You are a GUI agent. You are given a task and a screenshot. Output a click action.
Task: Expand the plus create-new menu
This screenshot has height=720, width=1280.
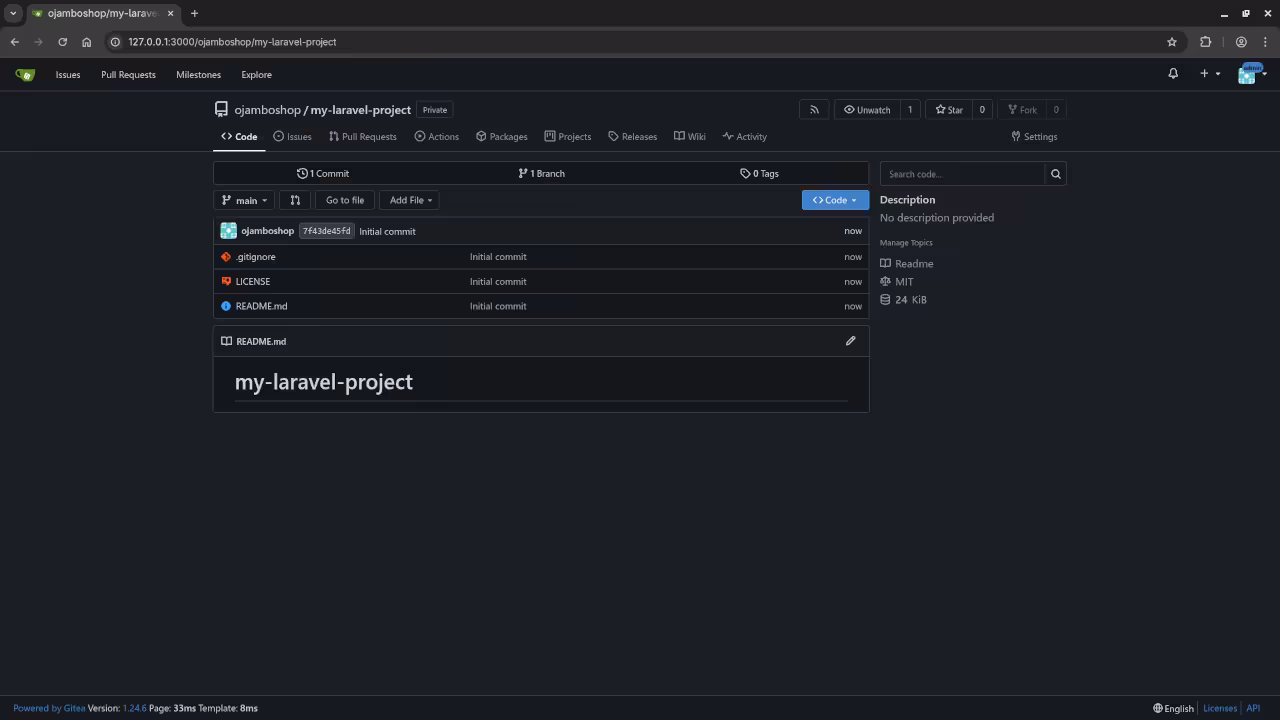(1210, 74)
